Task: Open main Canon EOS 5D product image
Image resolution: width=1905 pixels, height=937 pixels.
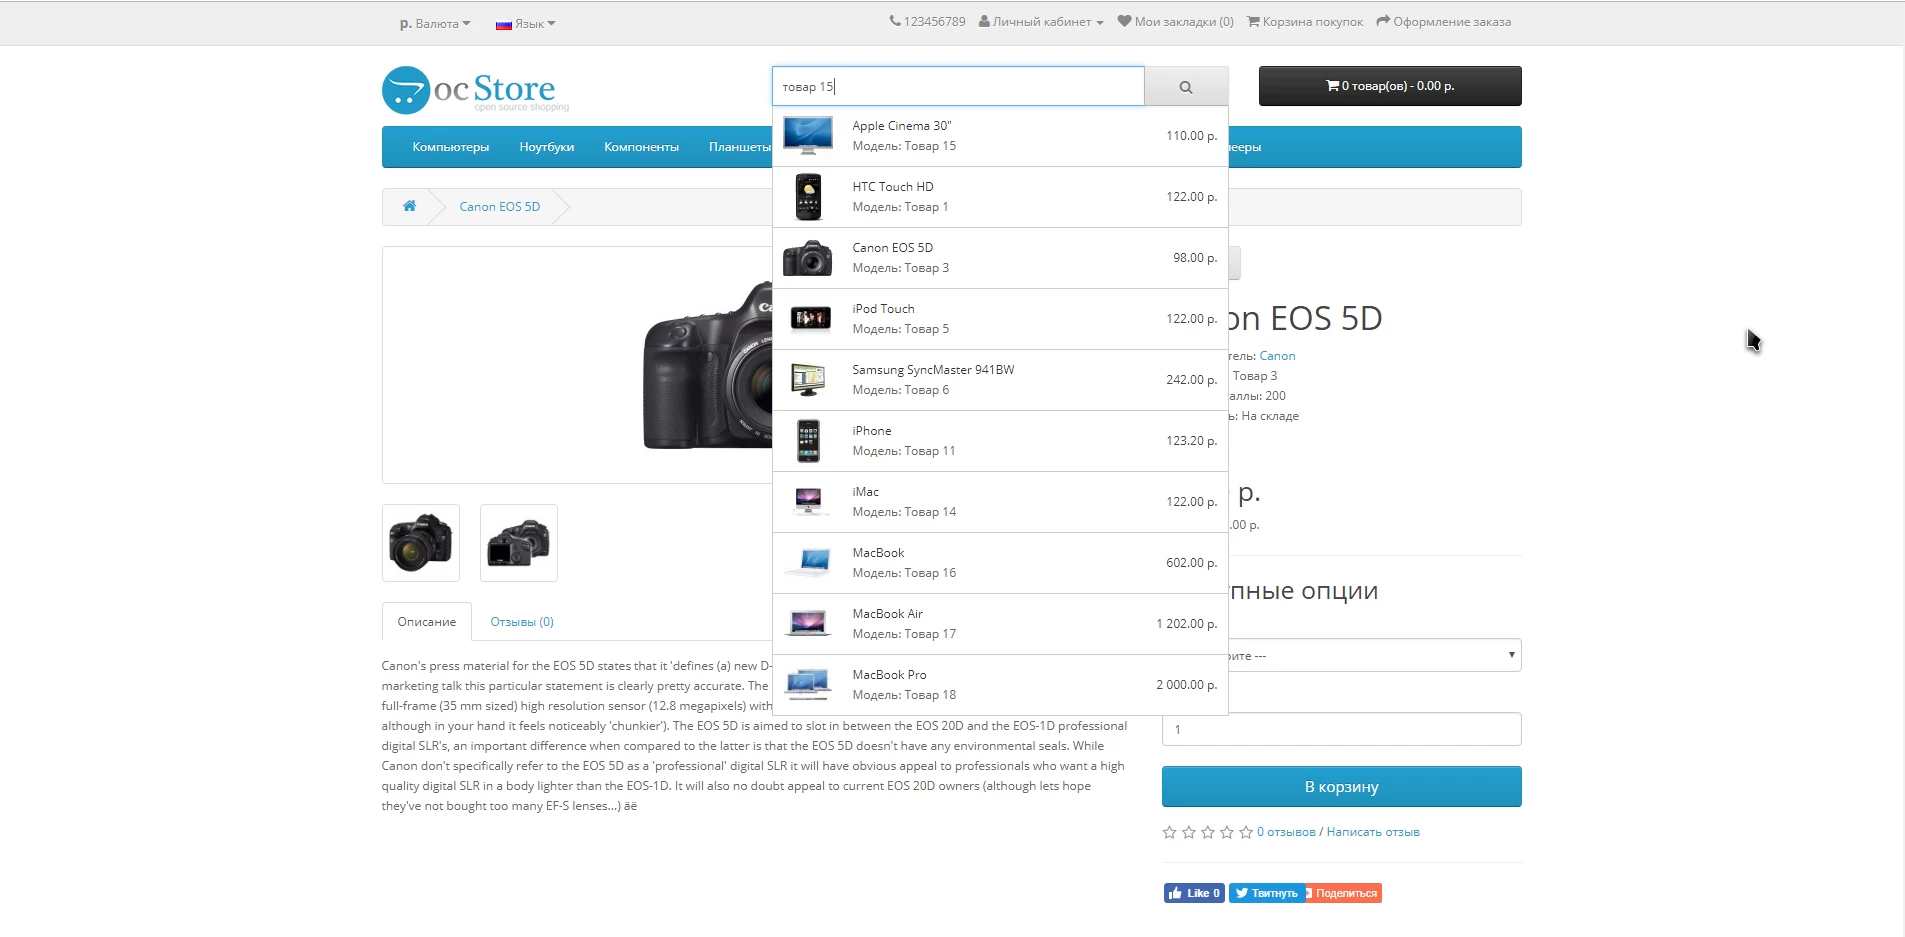Action: click(577, 365)
